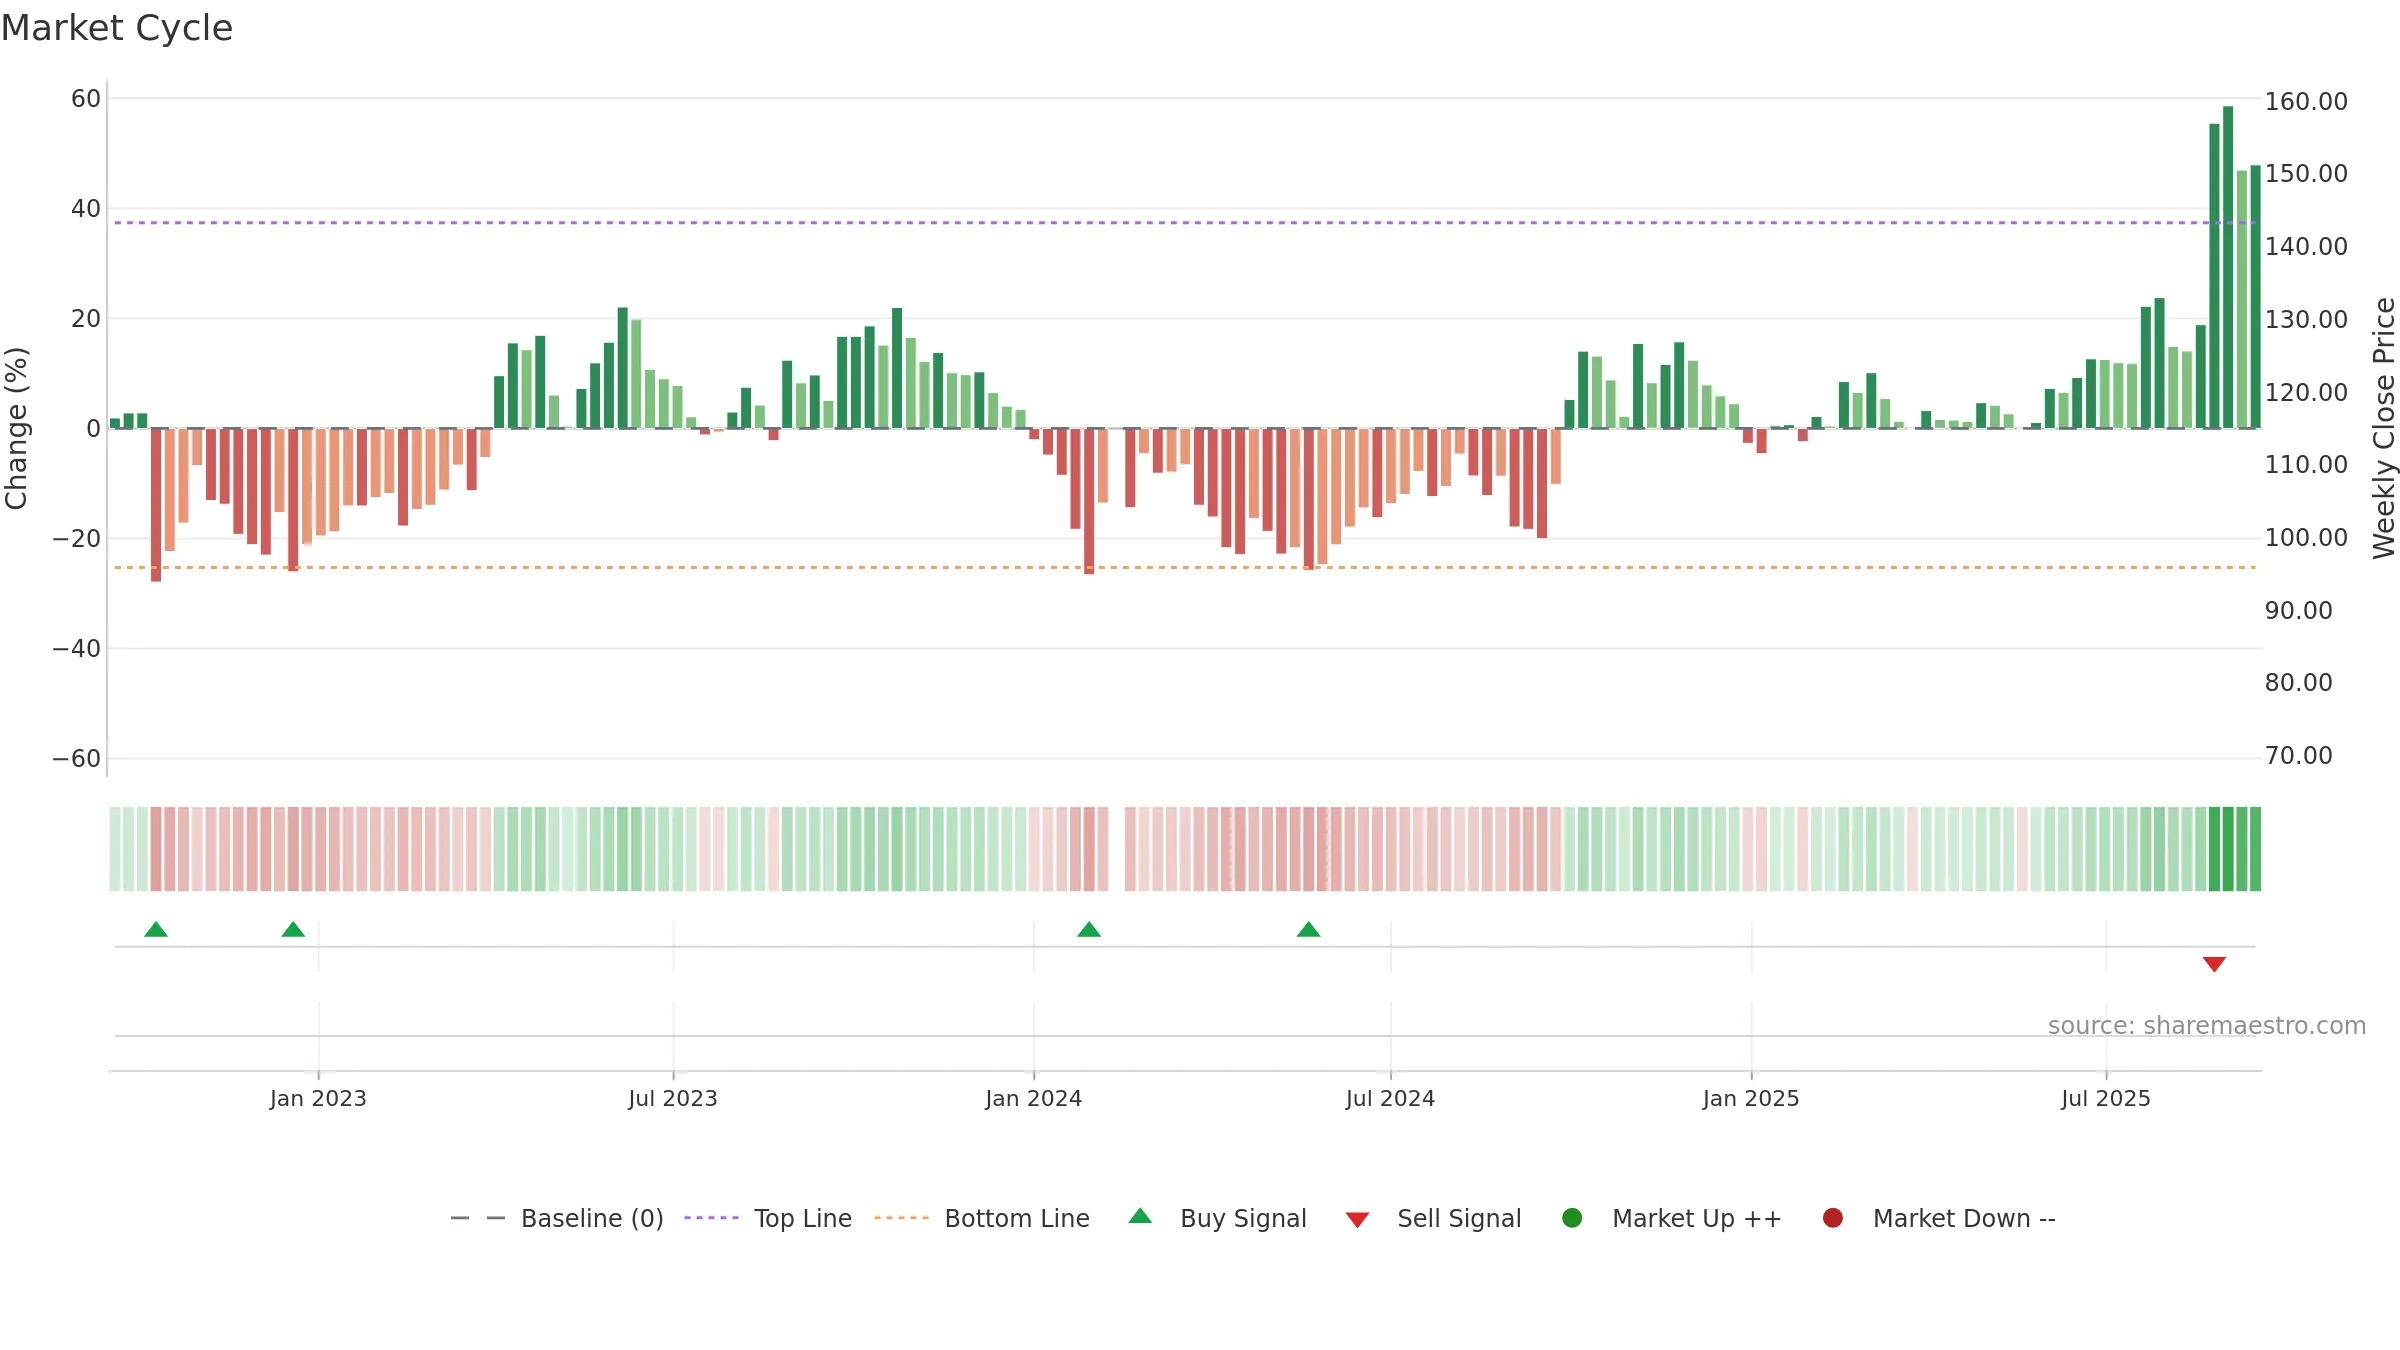
Task: Click the green Market Up circle in the legend
Action: [1572, 1218]
